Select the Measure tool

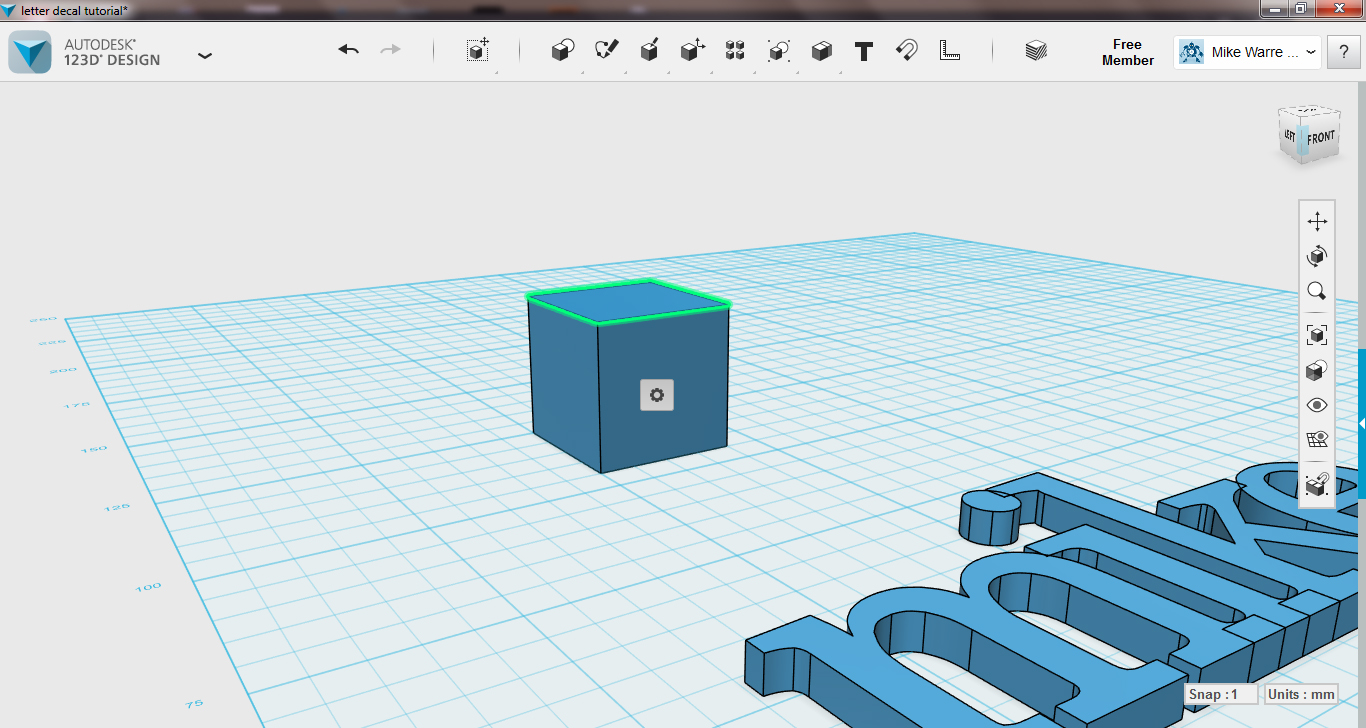(950, 51)
